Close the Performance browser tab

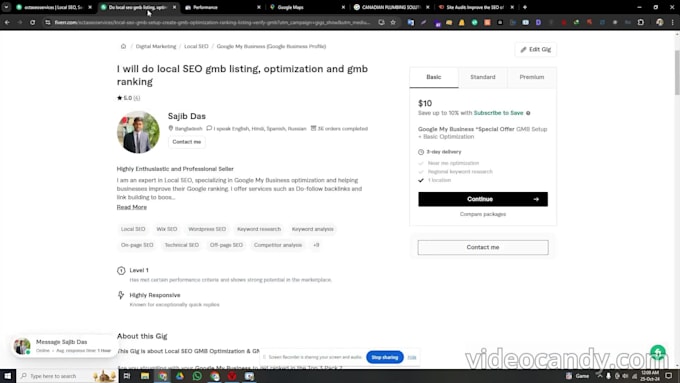tap(259, 7)
